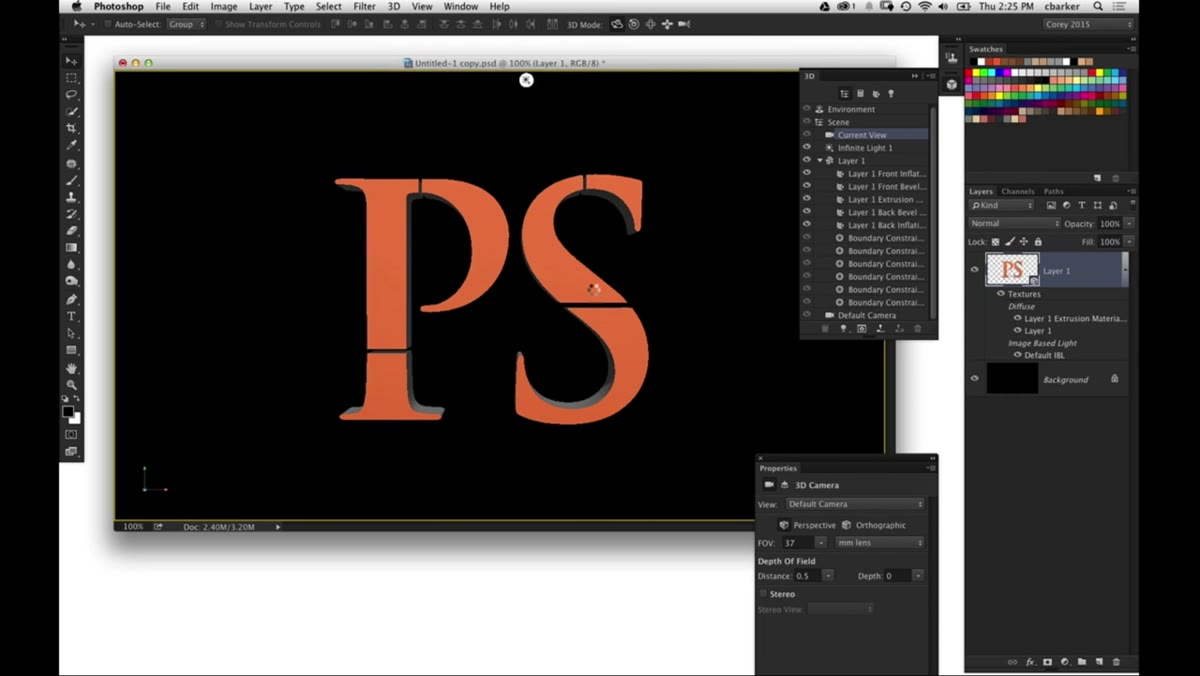Viewport: 1200px width, 676px height.
Task: Toggle Textures effect visibility eye
Action: point(1001,294)
